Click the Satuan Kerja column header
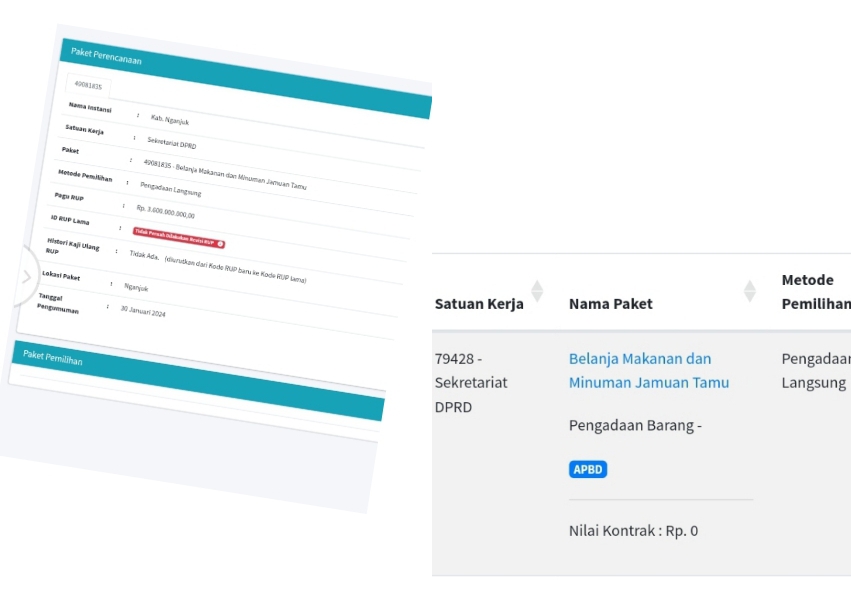 click(x=479, y=304)
